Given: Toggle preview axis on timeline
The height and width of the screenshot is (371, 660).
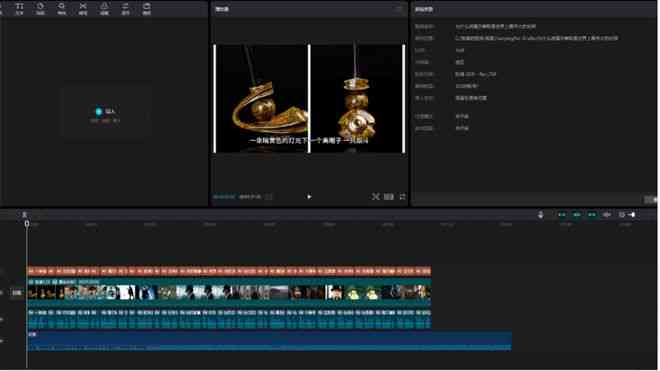Looking at the screenshot, I should pos(607,215).
